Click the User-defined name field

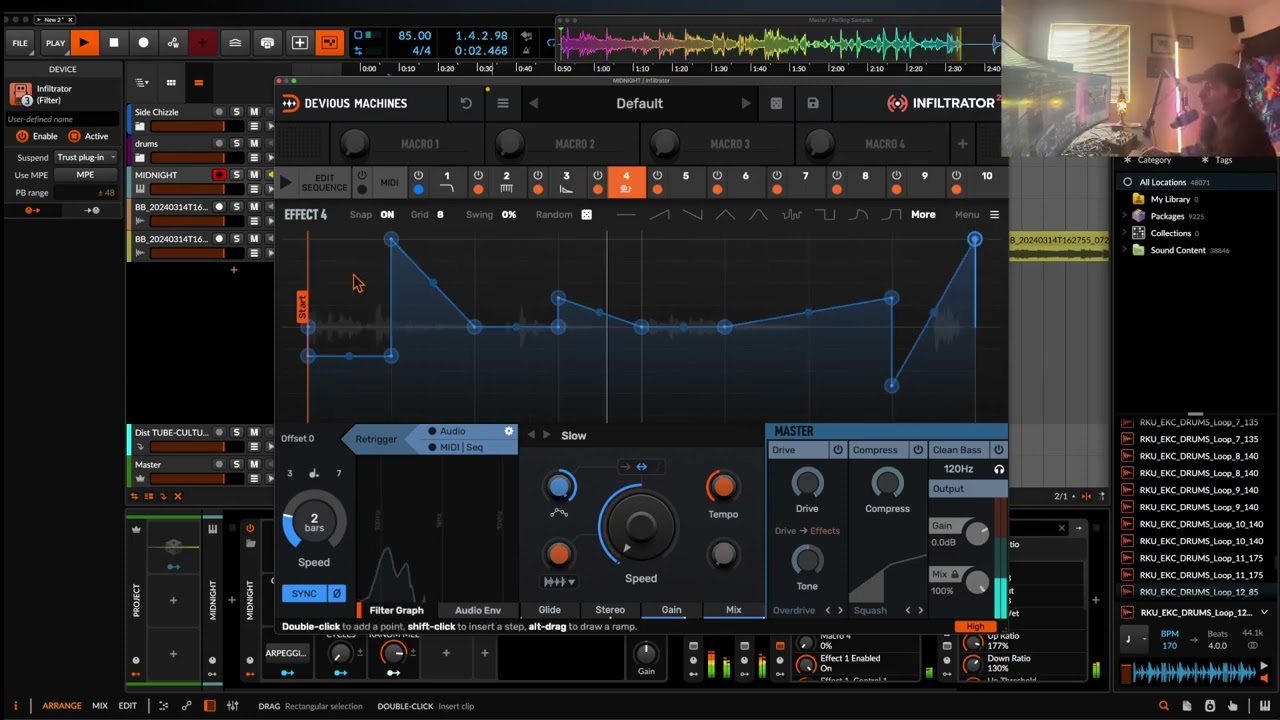[62, 119]
